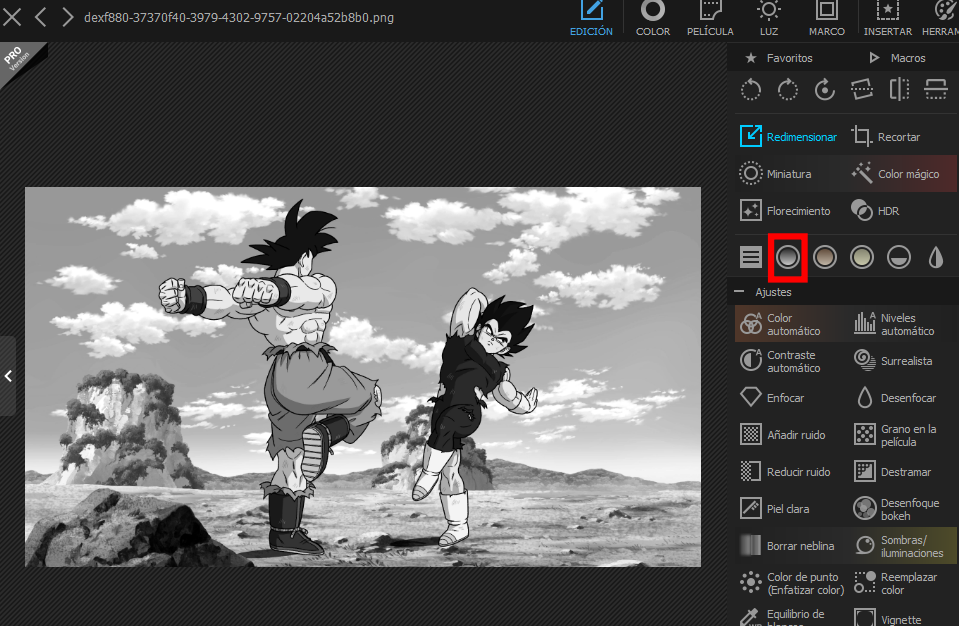Click the Recortar crop icon
This screenshot has width=959, height=626.
pyautogui.click(x=862, y=137)
